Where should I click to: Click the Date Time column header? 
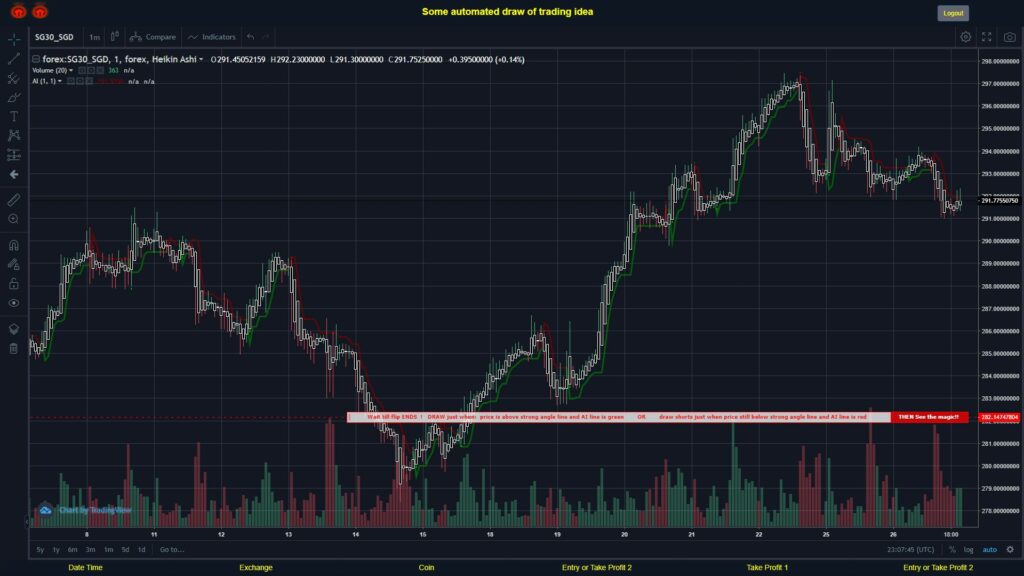pyautogui.click(x=86, y=568)
